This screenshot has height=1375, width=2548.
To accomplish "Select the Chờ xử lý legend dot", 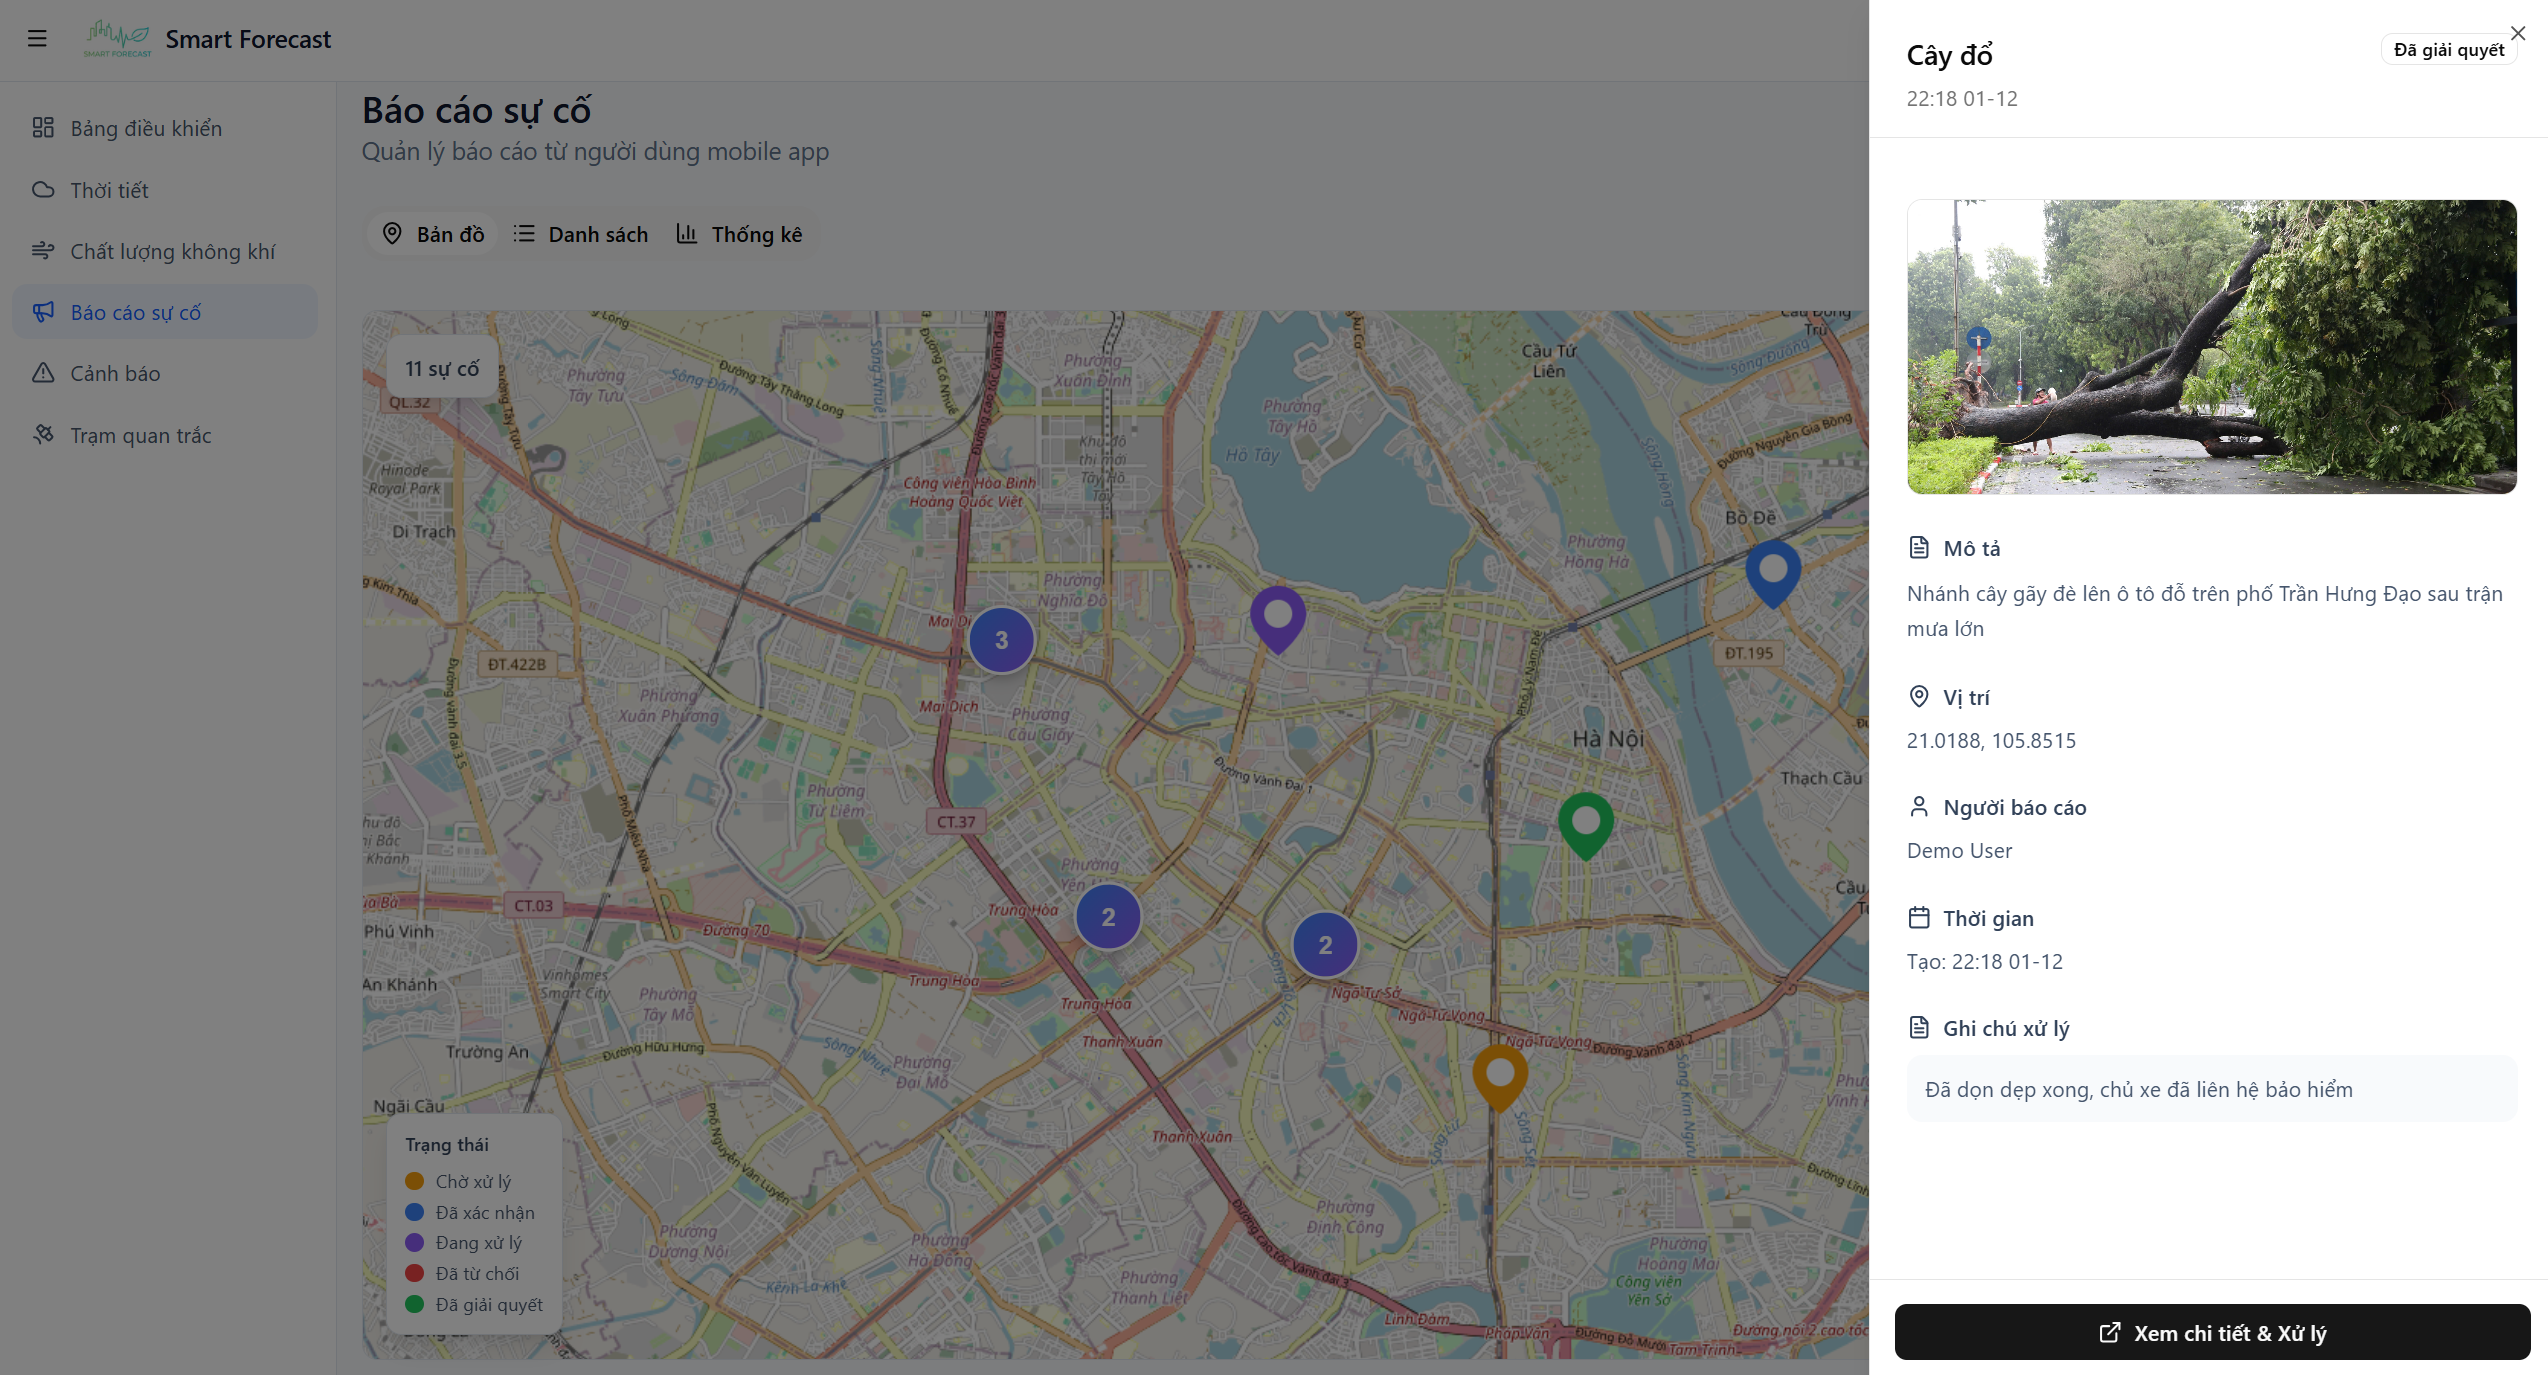I will point(414,1180).
